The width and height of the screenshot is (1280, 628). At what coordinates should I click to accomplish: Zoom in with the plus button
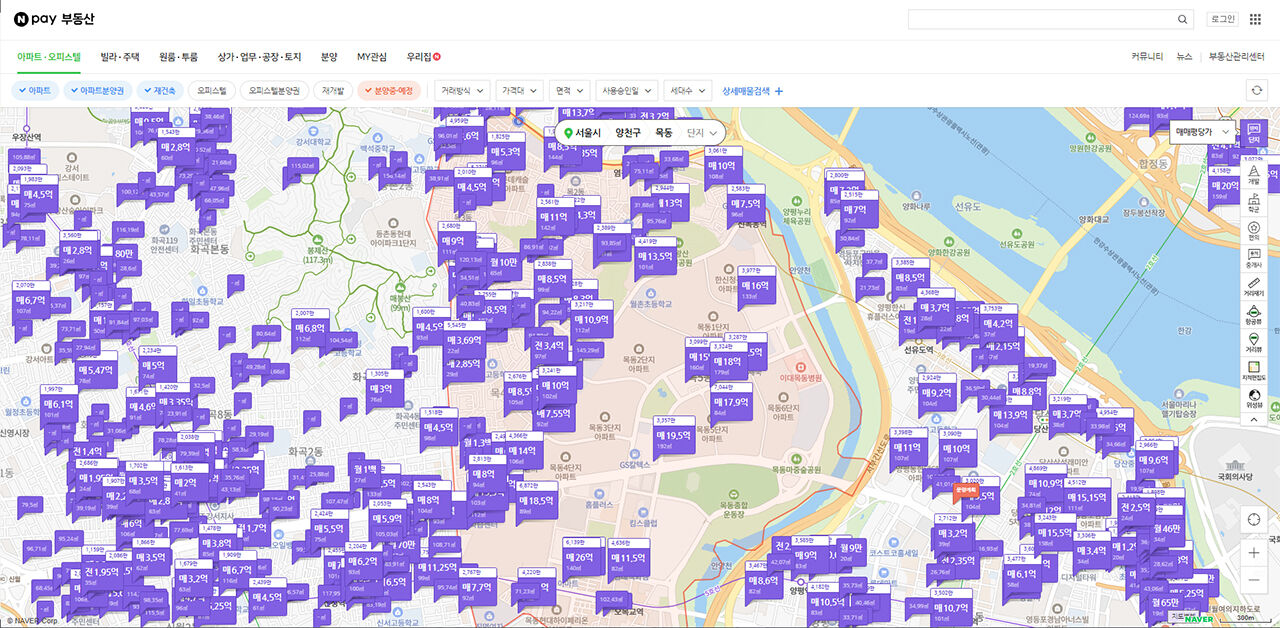click(x=1254, y=553)
